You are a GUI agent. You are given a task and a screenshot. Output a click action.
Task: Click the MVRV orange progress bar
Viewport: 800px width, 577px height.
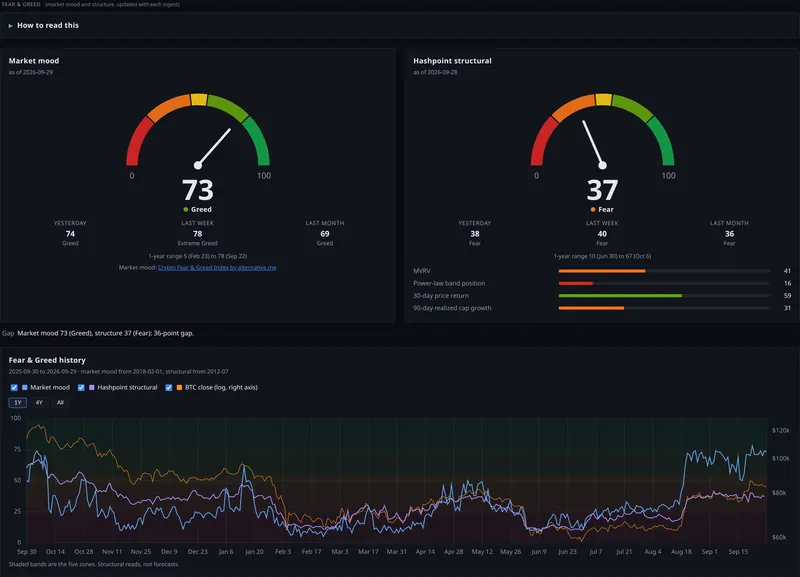tap(602, 271)
